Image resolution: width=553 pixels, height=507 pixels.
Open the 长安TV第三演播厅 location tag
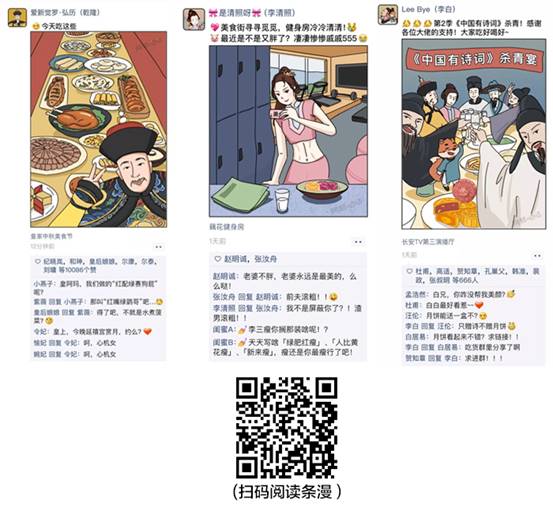pos(428,242)
